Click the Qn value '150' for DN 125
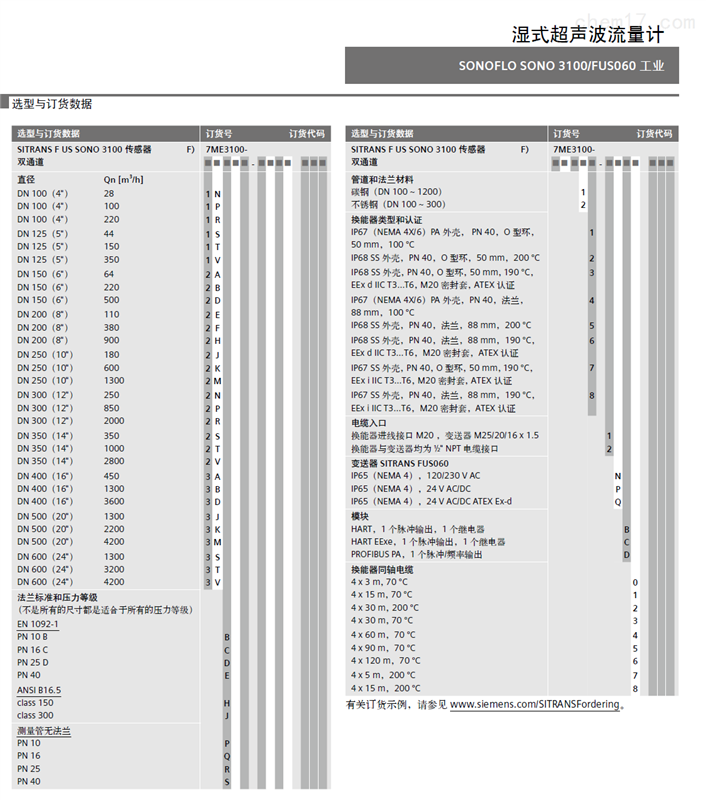Image resolution: width=706 pixels, height=800 pixels. click(112, 246)
